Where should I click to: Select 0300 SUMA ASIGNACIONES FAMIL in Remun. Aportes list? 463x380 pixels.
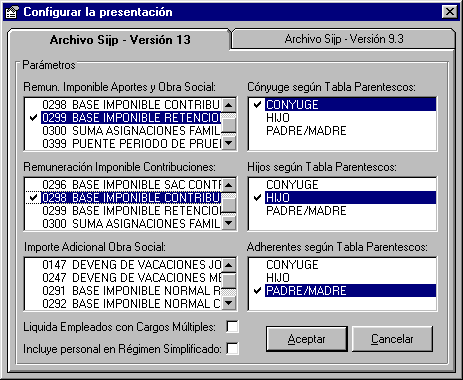123,131
